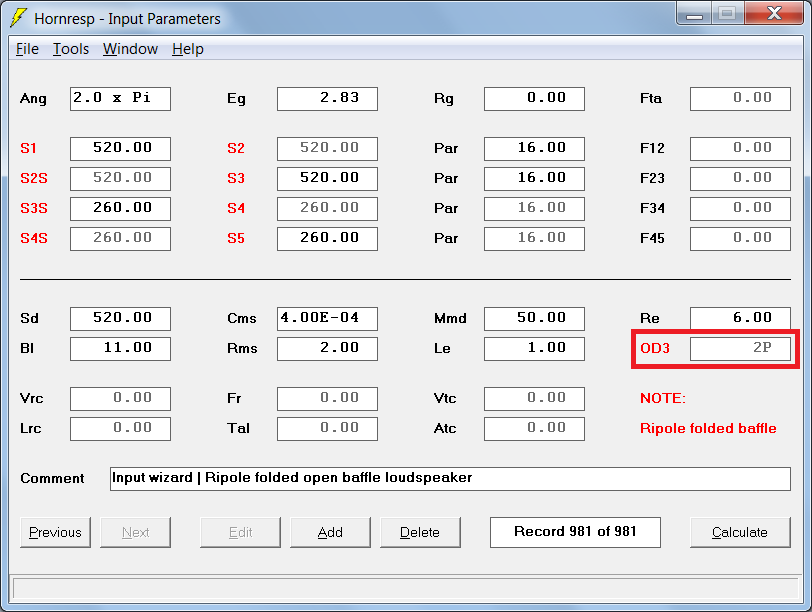Screen dimensions: 812x612
Task: Close the Hornresp window
Action: (774, 13)
